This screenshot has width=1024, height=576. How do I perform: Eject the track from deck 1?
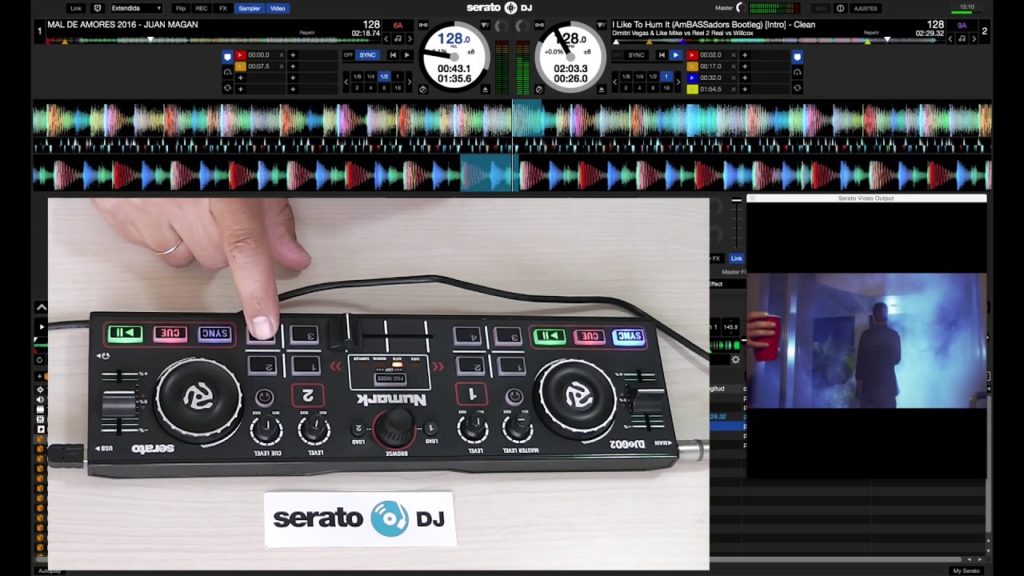click(x=485, y=89)
